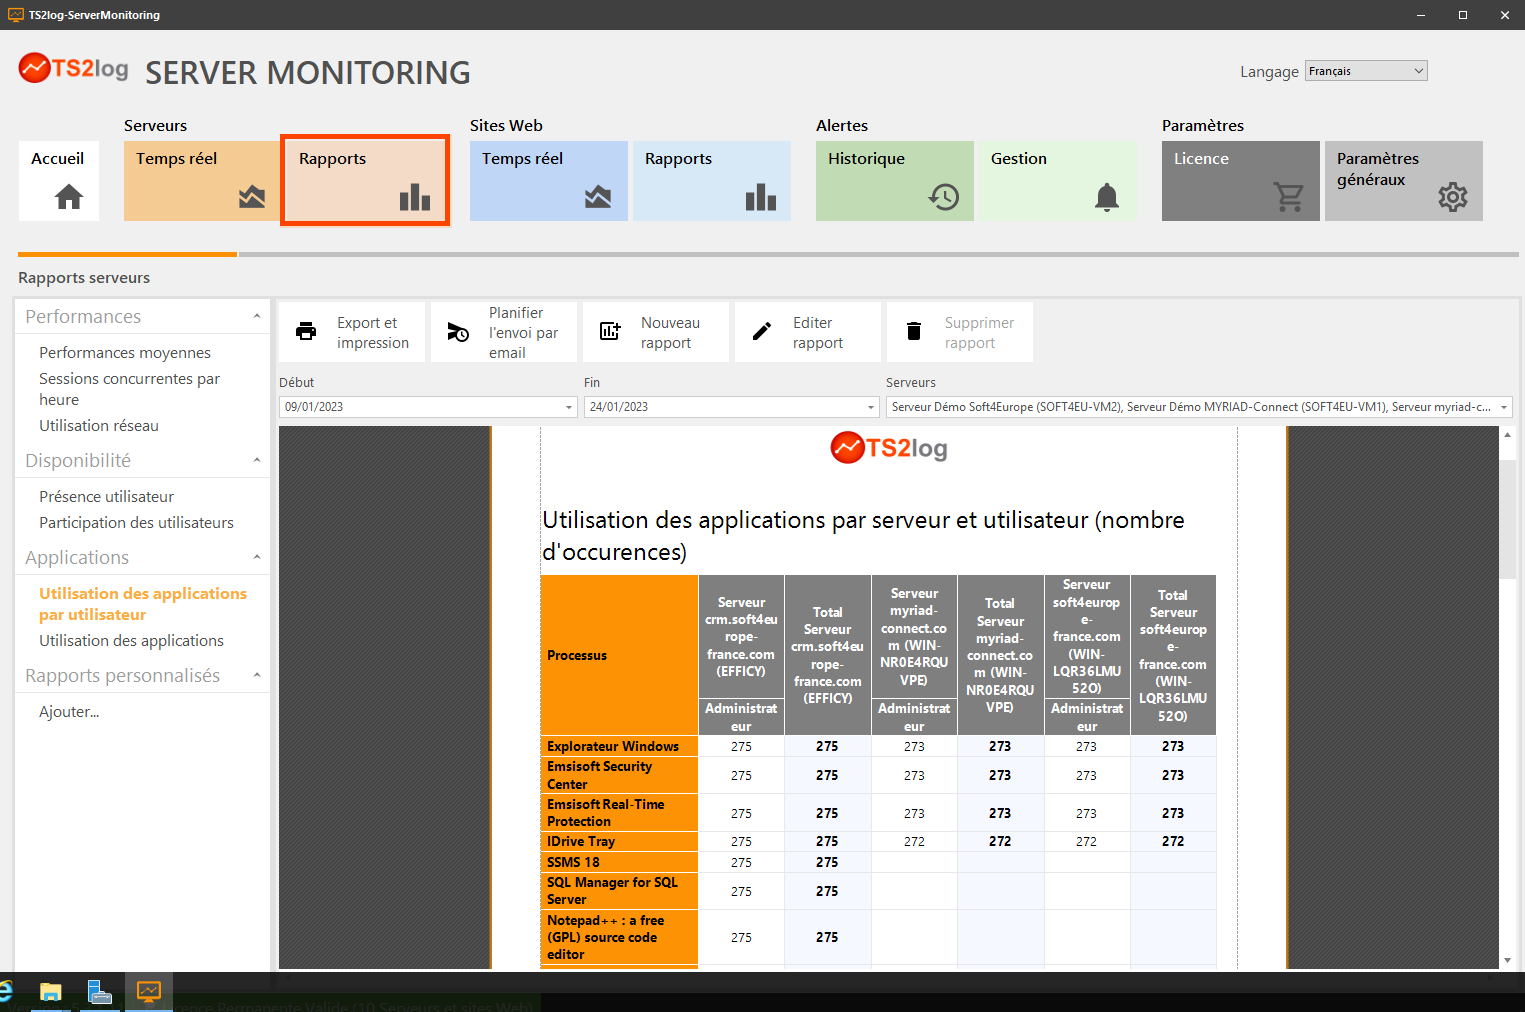
Task: Click the printer icon for Export et impression
Action: point(306,332)
